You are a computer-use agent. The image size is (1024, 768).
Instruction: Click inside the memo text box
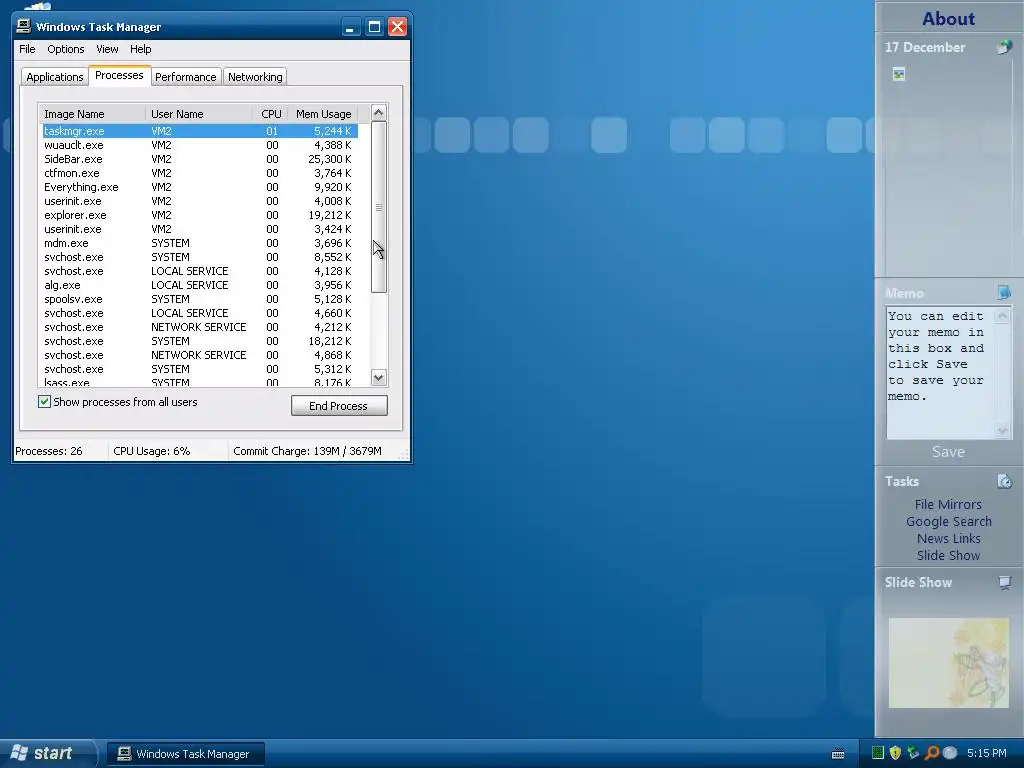[x=940, y=373]
